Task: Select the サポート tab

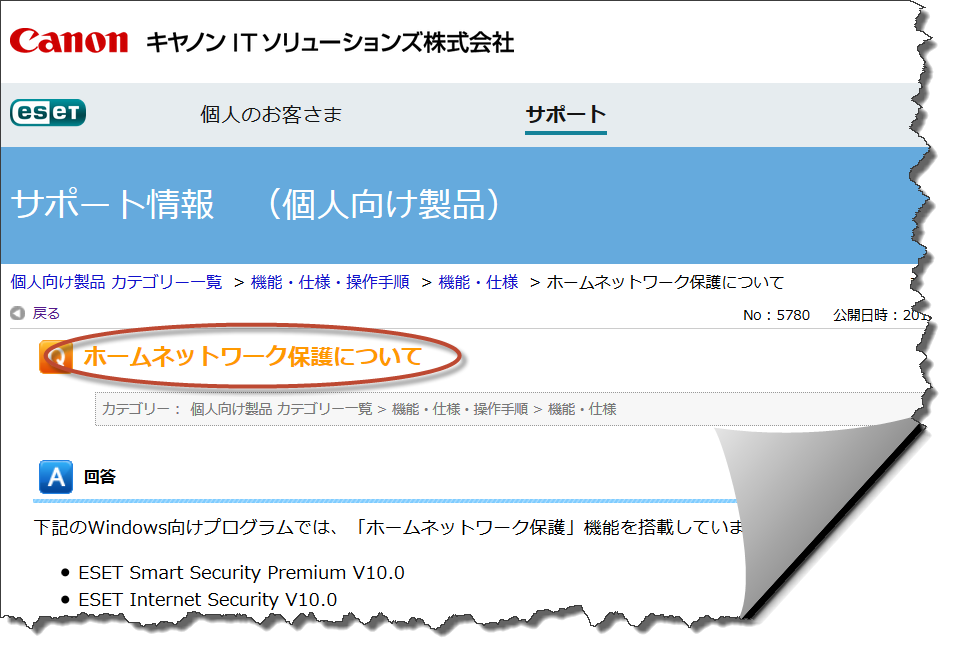Action: point(566,115)
